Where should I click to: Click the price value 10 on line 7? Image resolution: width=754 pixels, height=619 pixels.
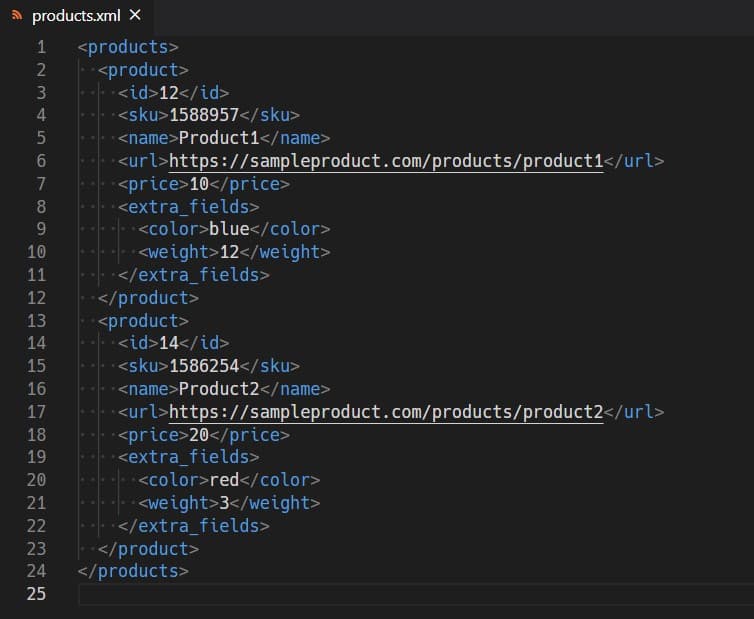[199, 184]
